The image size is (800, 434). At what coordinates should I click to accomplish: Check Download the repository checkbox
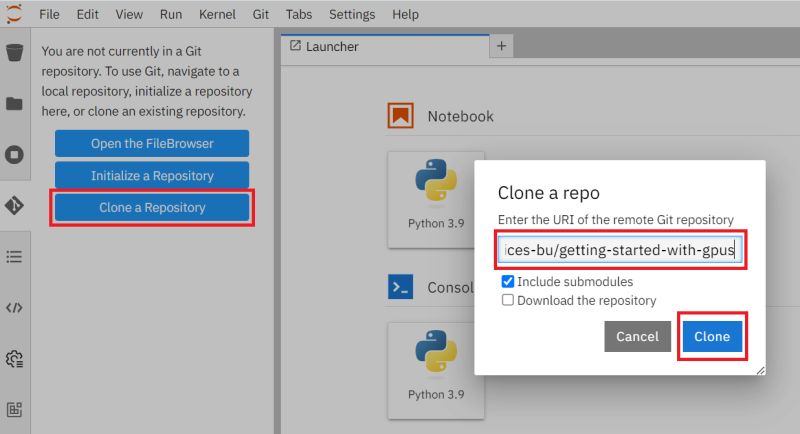(508, 300)
